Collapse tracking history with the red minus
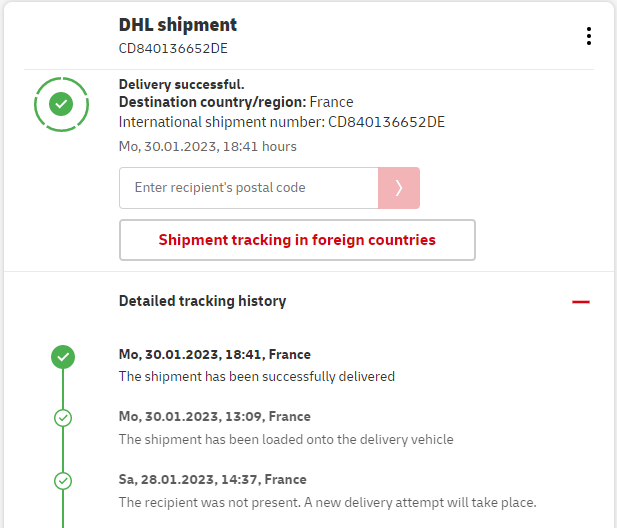Image resolution: width=617 pixels, height=528 pixels. (x=581, y=301)
